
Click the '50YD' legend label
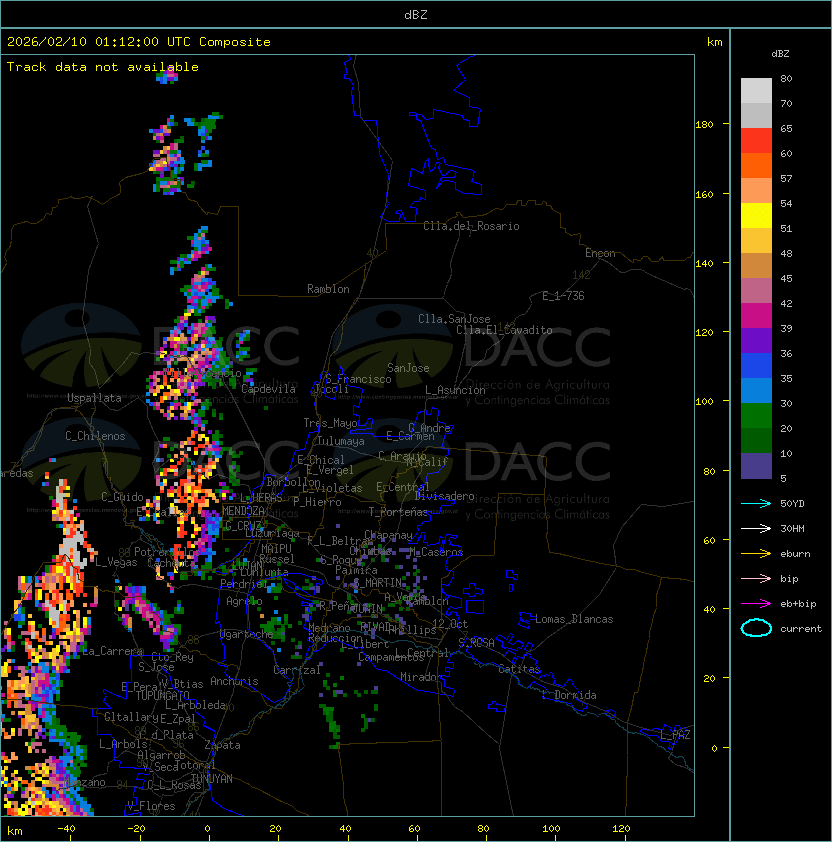tap(792, 503)
